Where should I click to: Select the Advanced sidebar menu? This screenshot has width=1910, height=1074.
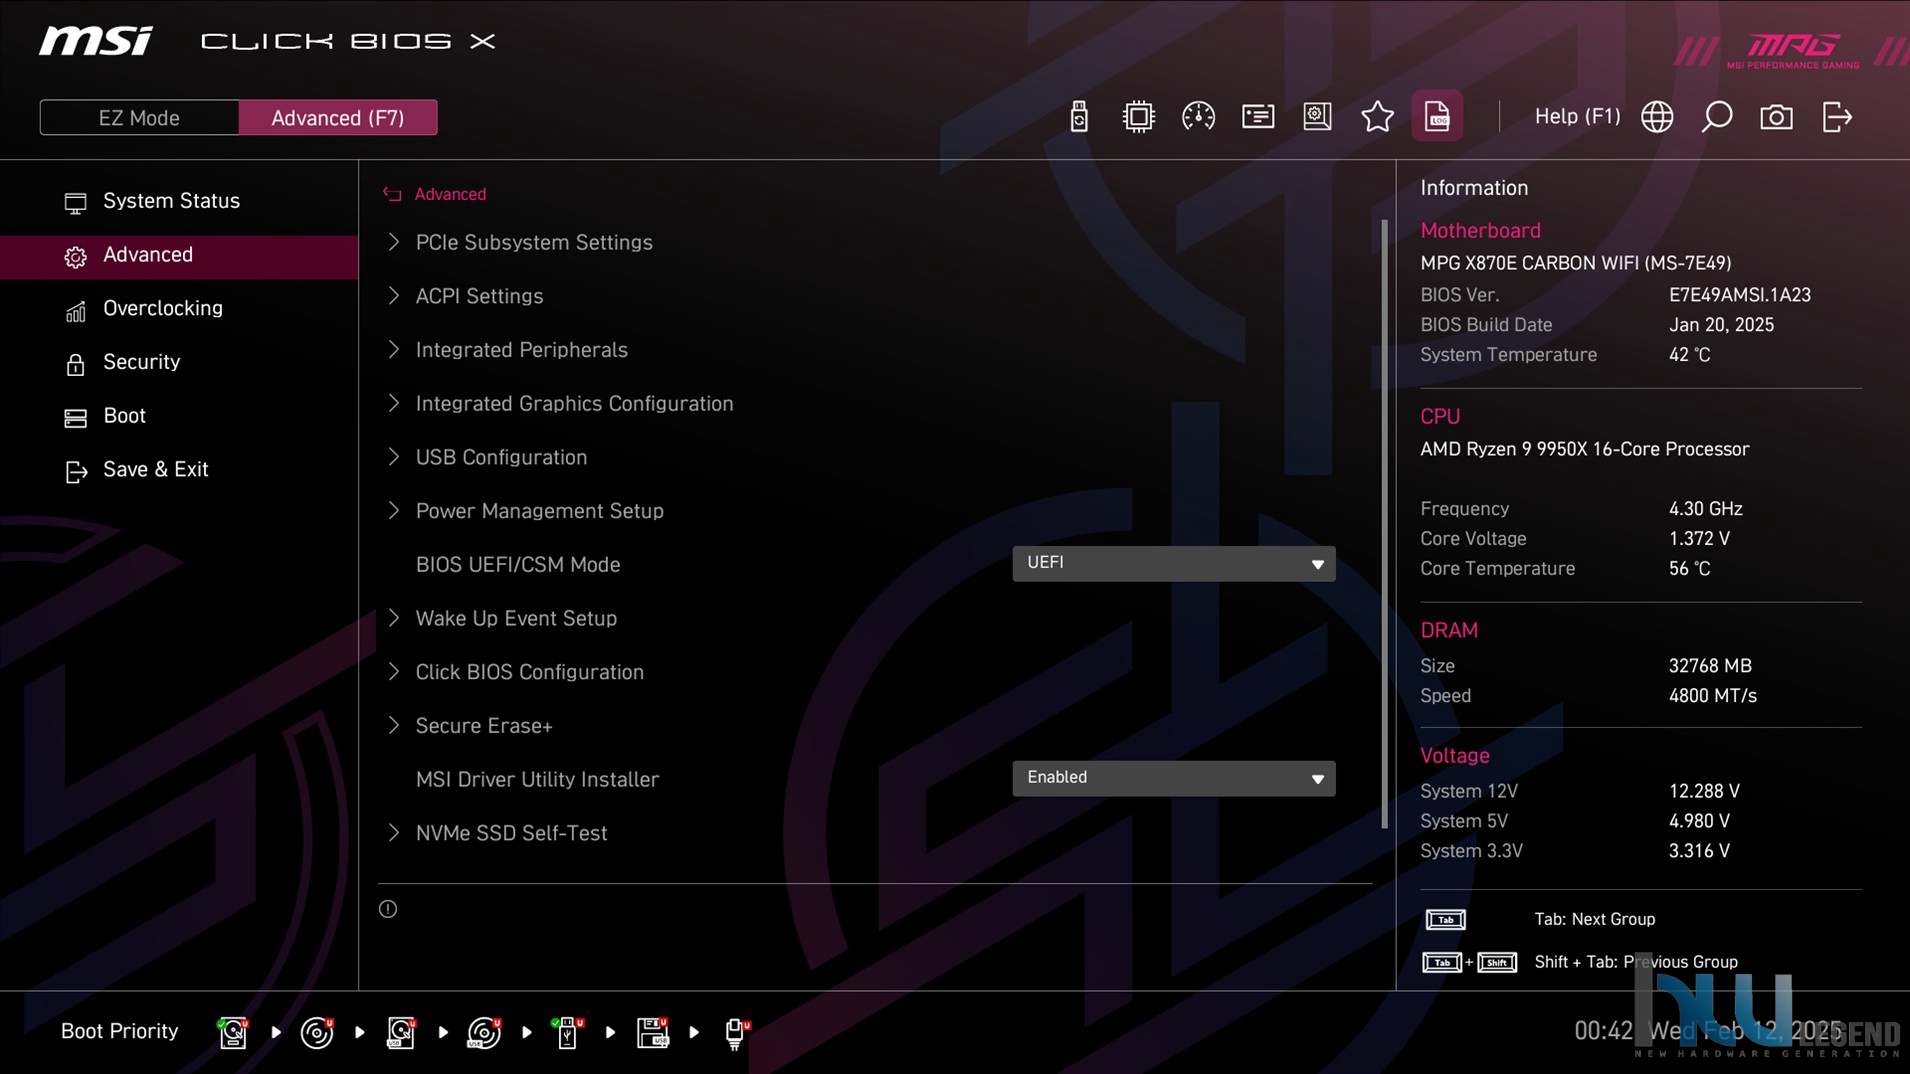[x=179, y=256]
